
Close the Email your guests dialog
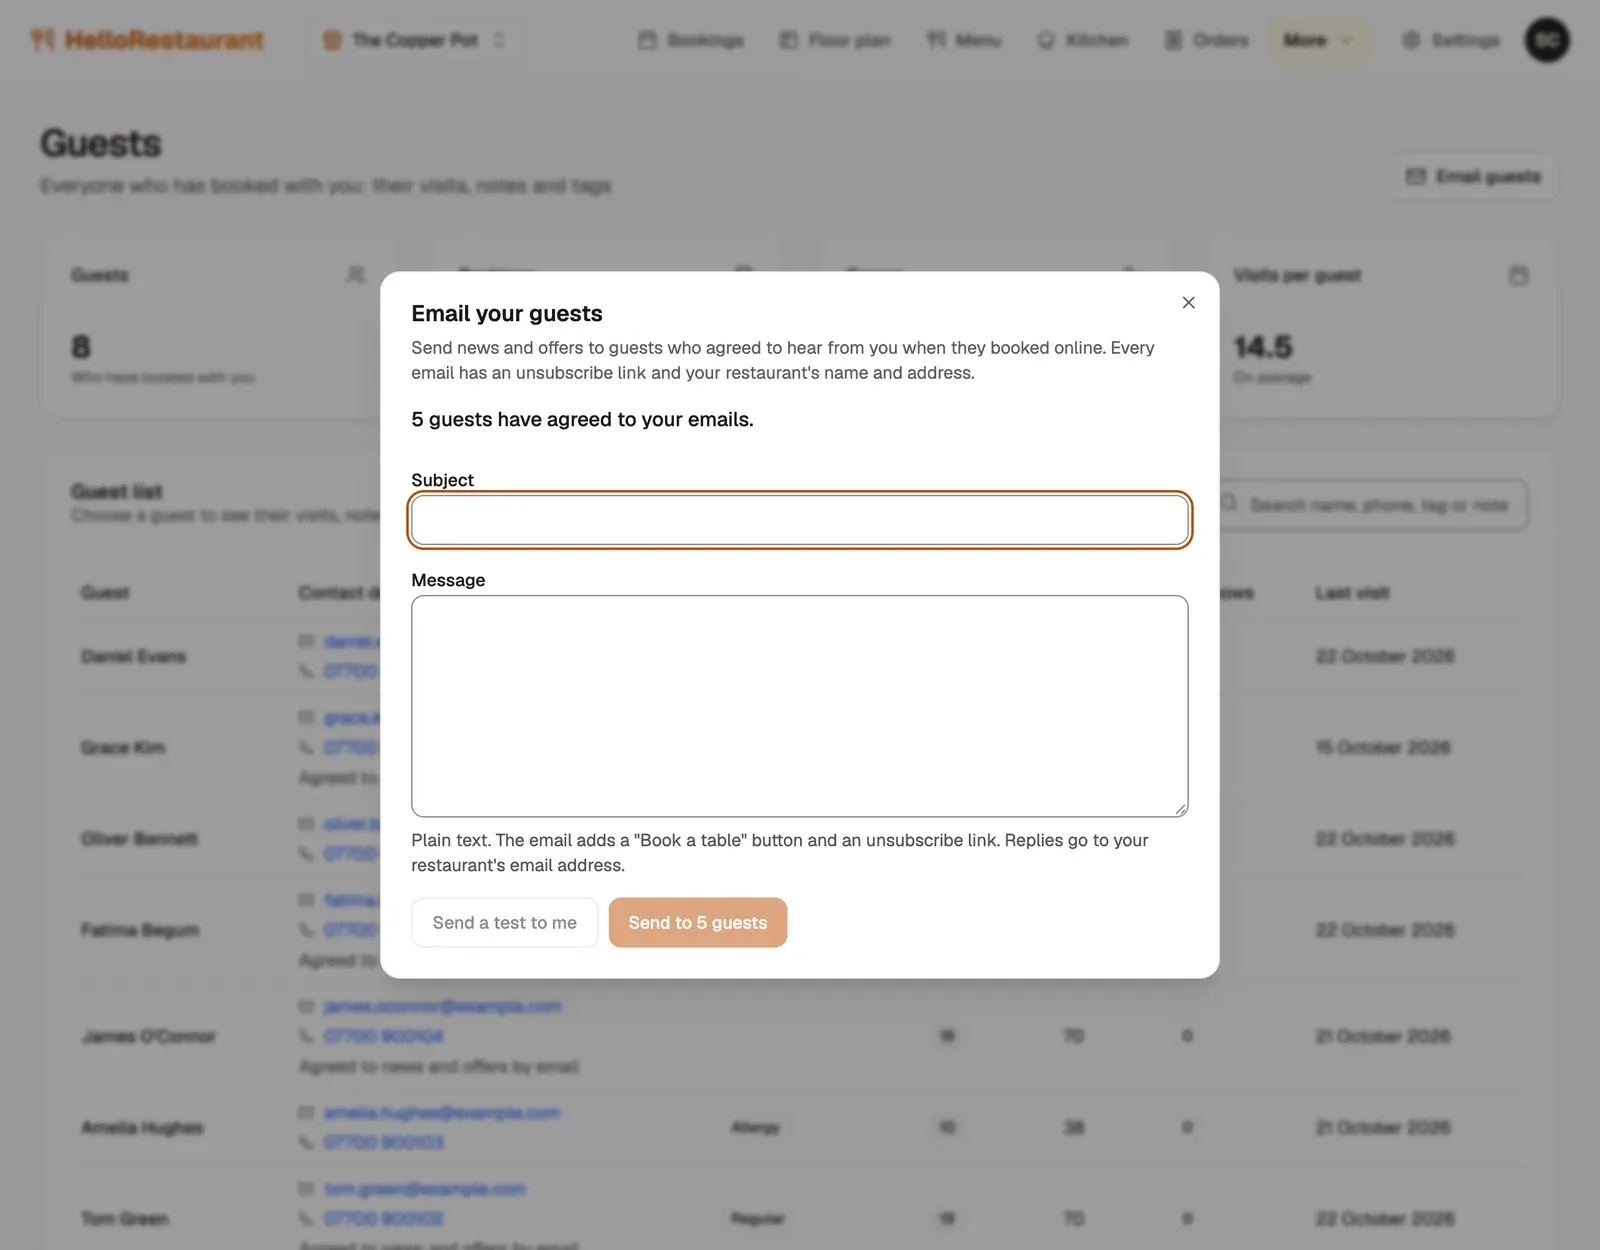point(1188,302)
